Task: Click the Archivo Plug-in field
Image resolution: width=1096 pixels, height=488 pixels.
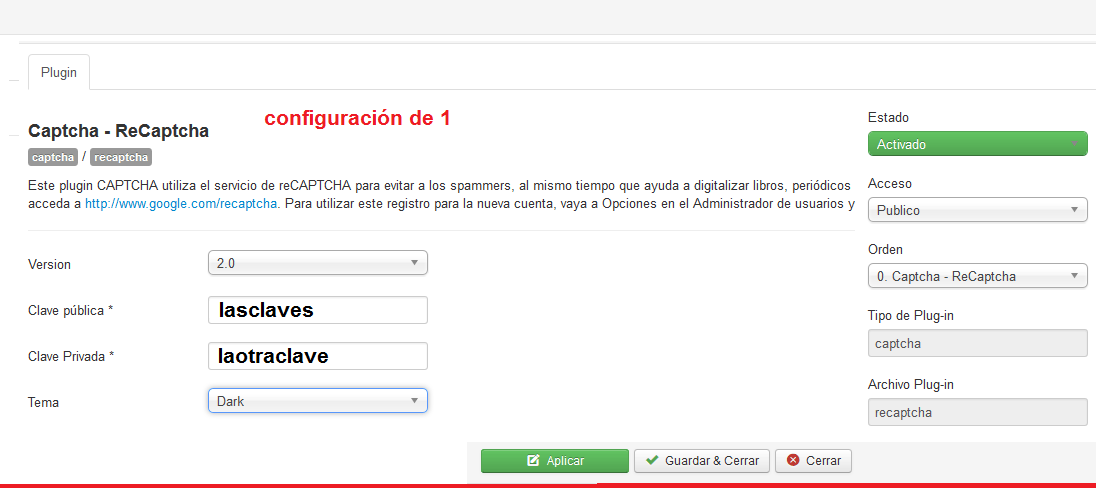Action: coord(977,412)
